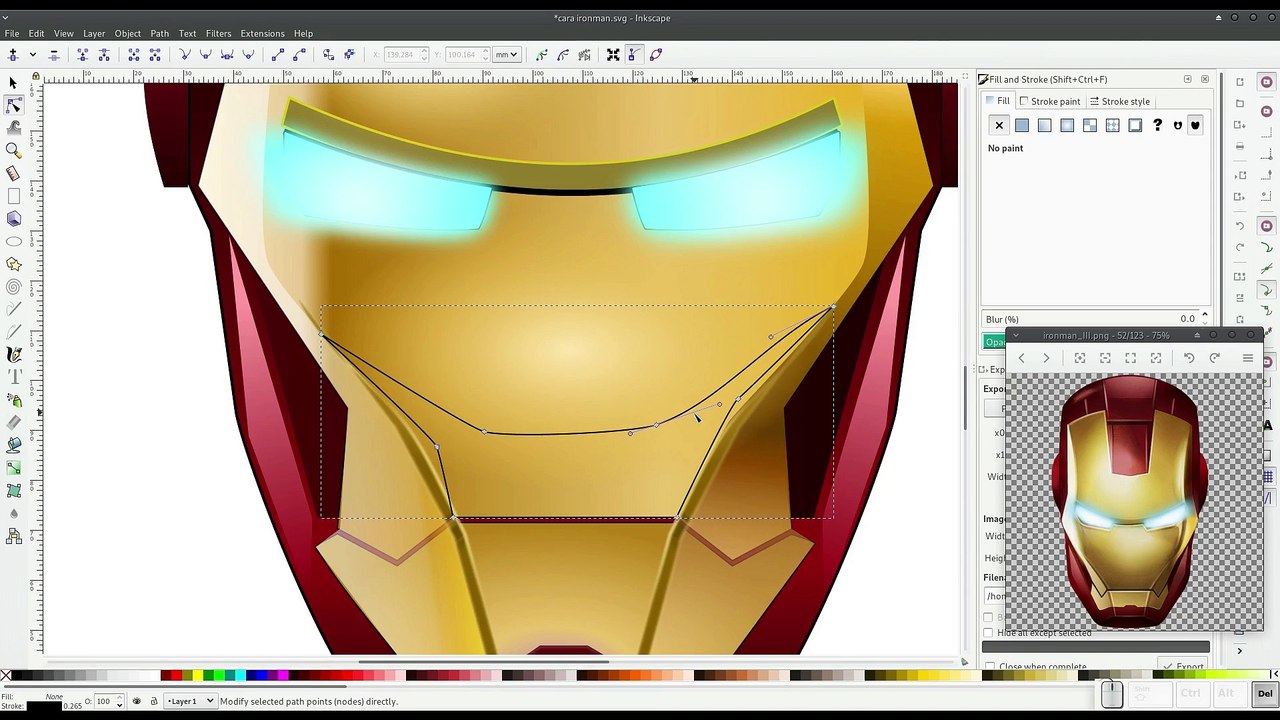Switch to Stroke paint tab

(1049, 101)
